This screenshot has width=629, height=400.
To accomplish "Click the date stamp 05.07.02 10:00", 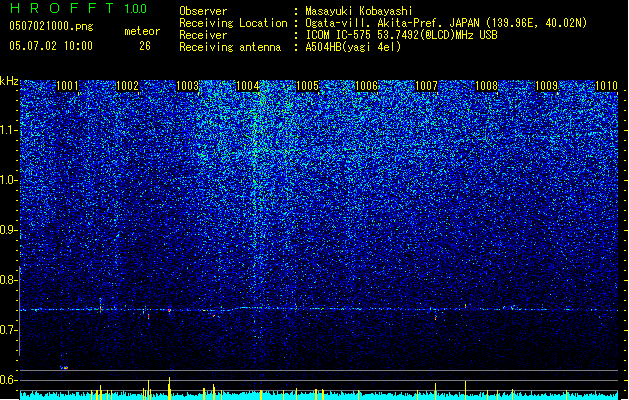I will pyautogui.click(x=51, y=46).
